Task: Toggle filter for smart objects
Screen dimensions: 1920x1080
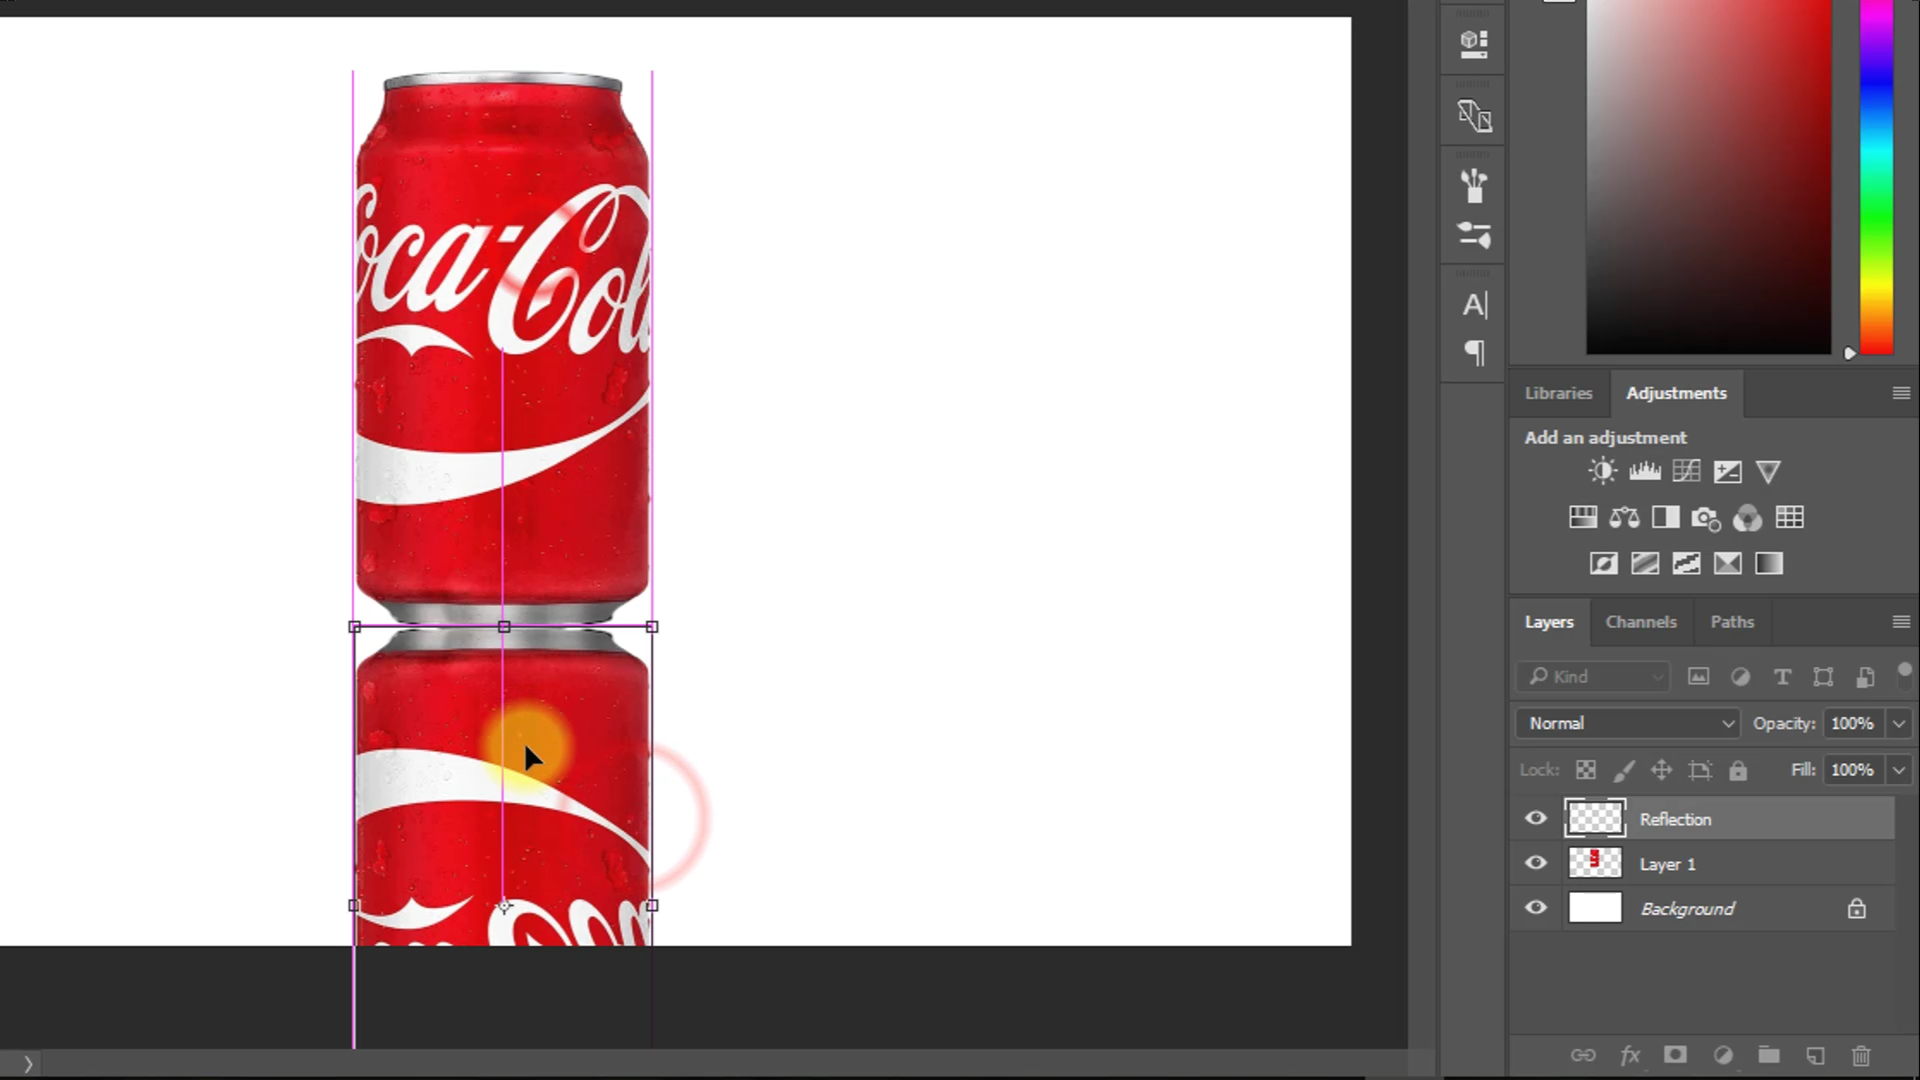Action: tap(1865, 677)
